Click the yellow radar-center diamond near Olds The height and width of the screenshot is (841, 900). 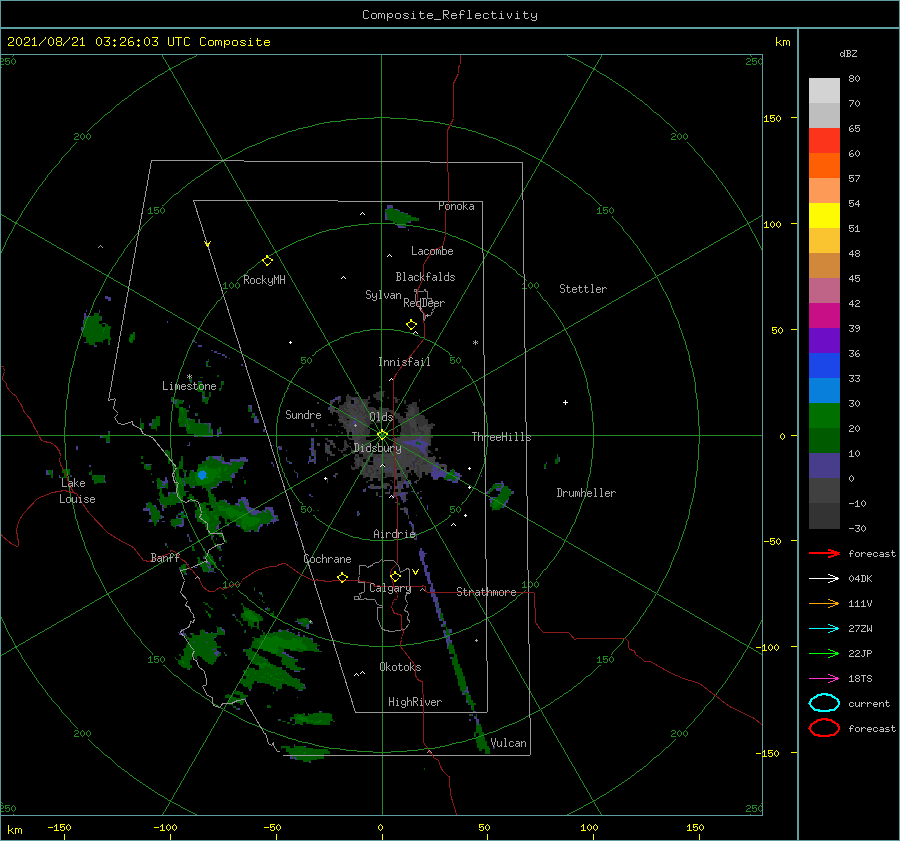tap(382, 435)
